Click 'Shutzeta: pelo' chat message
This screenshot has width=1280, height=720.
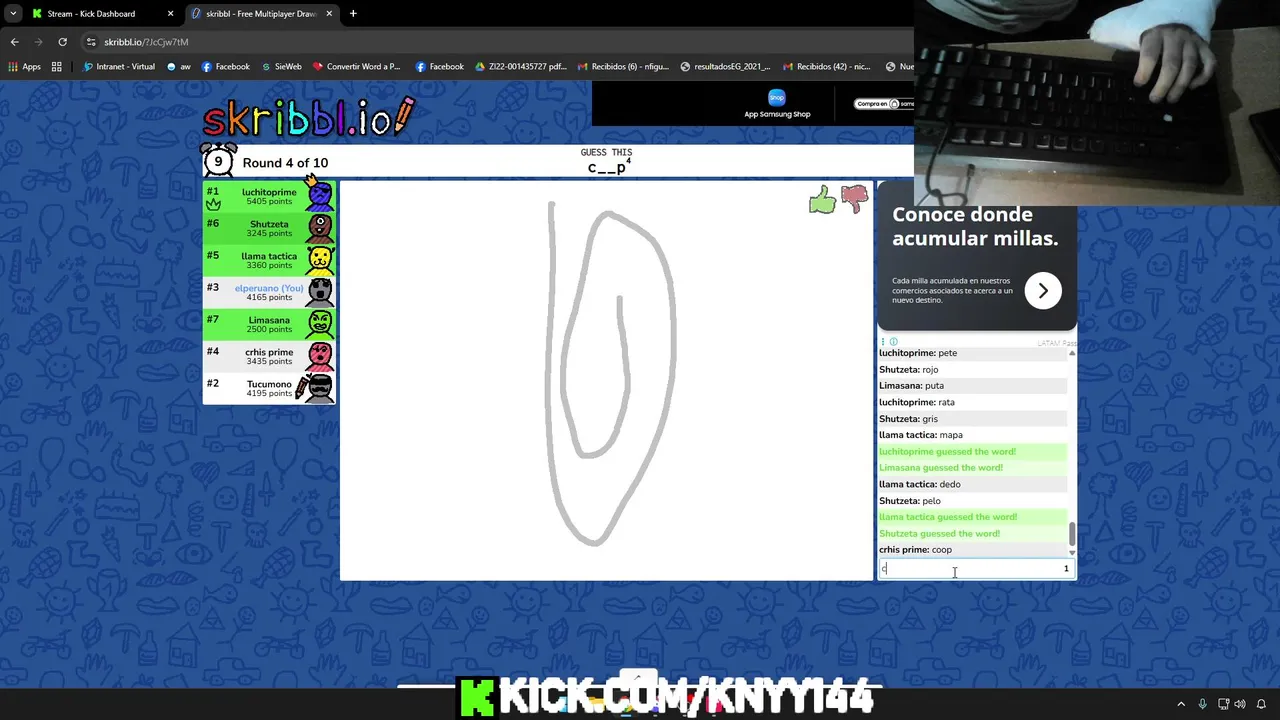[x=910, y=501]
